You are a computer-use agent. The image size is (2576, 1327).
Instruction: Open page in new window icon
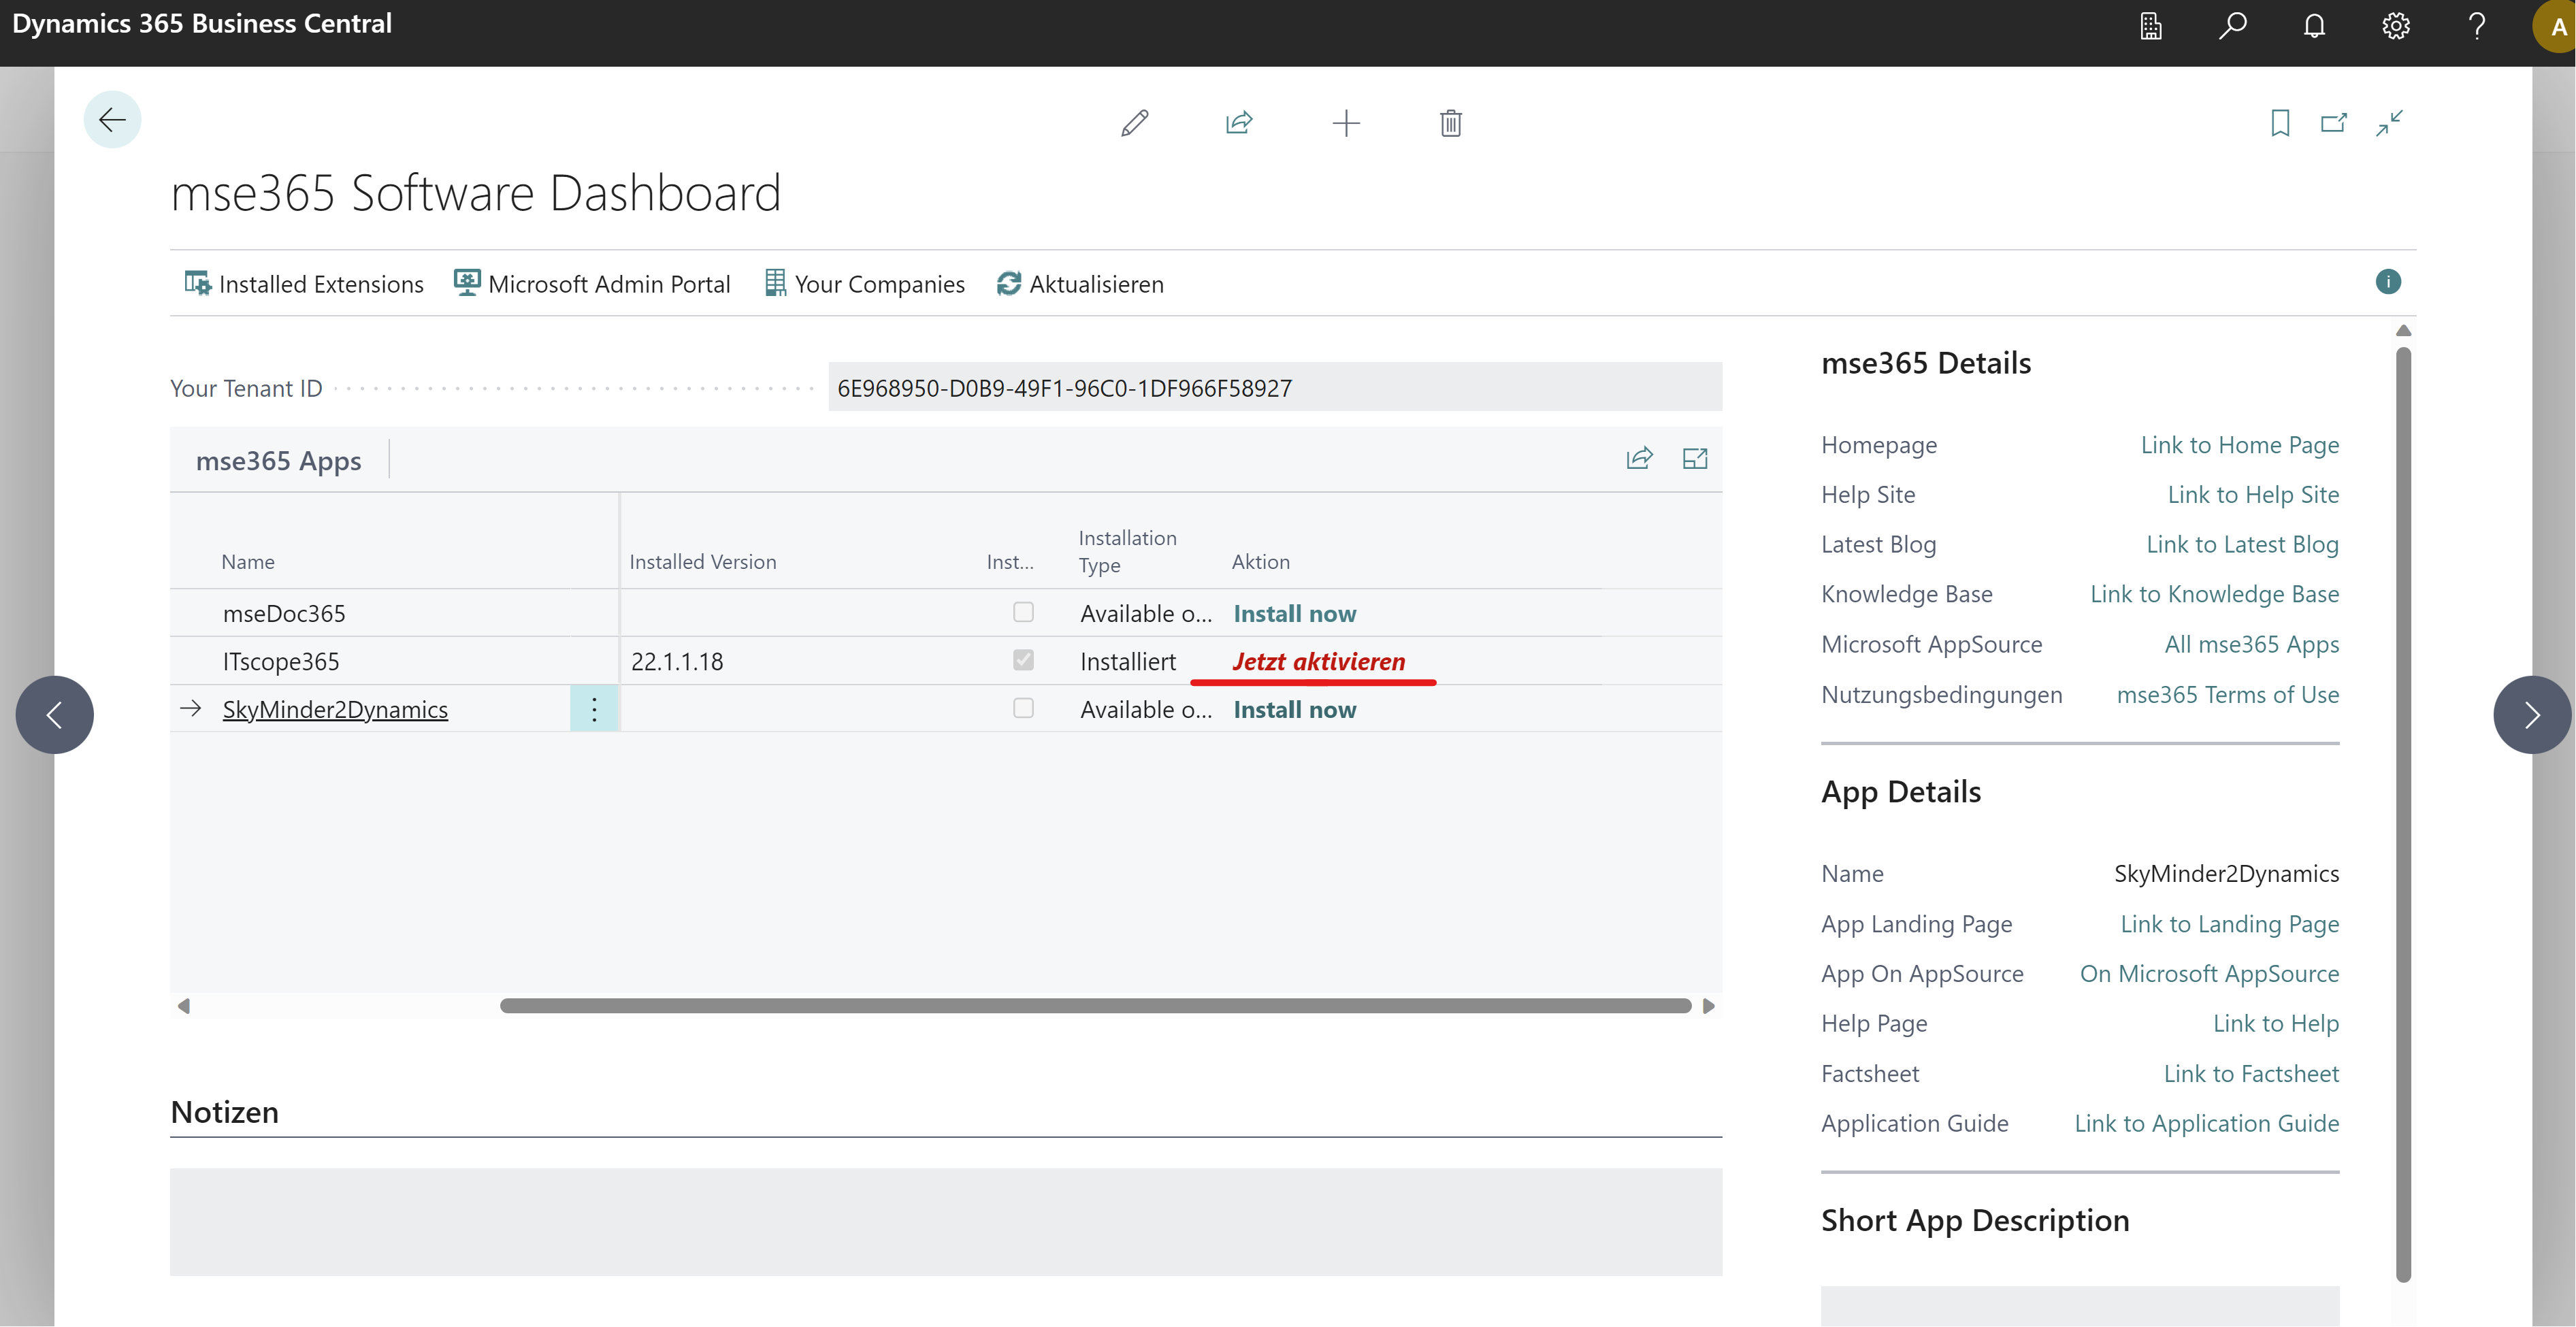(x=2333, y=123)
